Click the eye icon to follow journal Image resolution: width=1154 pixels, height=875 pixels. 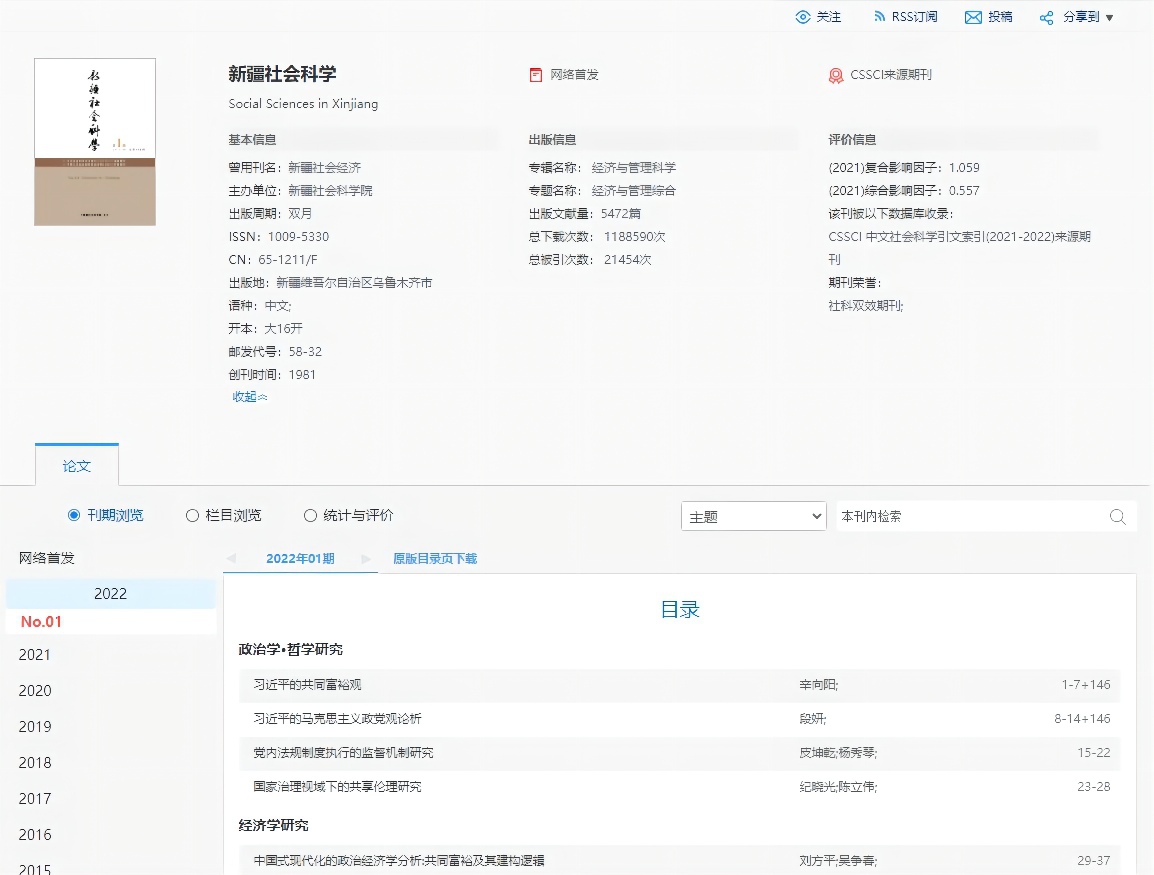[802, 17]
